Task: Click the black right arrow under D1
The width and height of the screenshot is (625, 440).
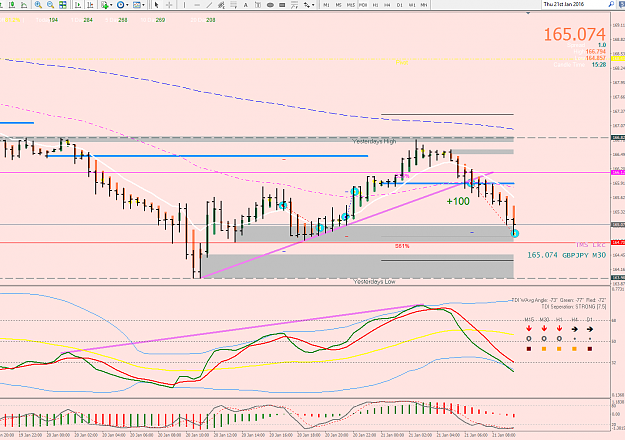Action: [590, 329]
